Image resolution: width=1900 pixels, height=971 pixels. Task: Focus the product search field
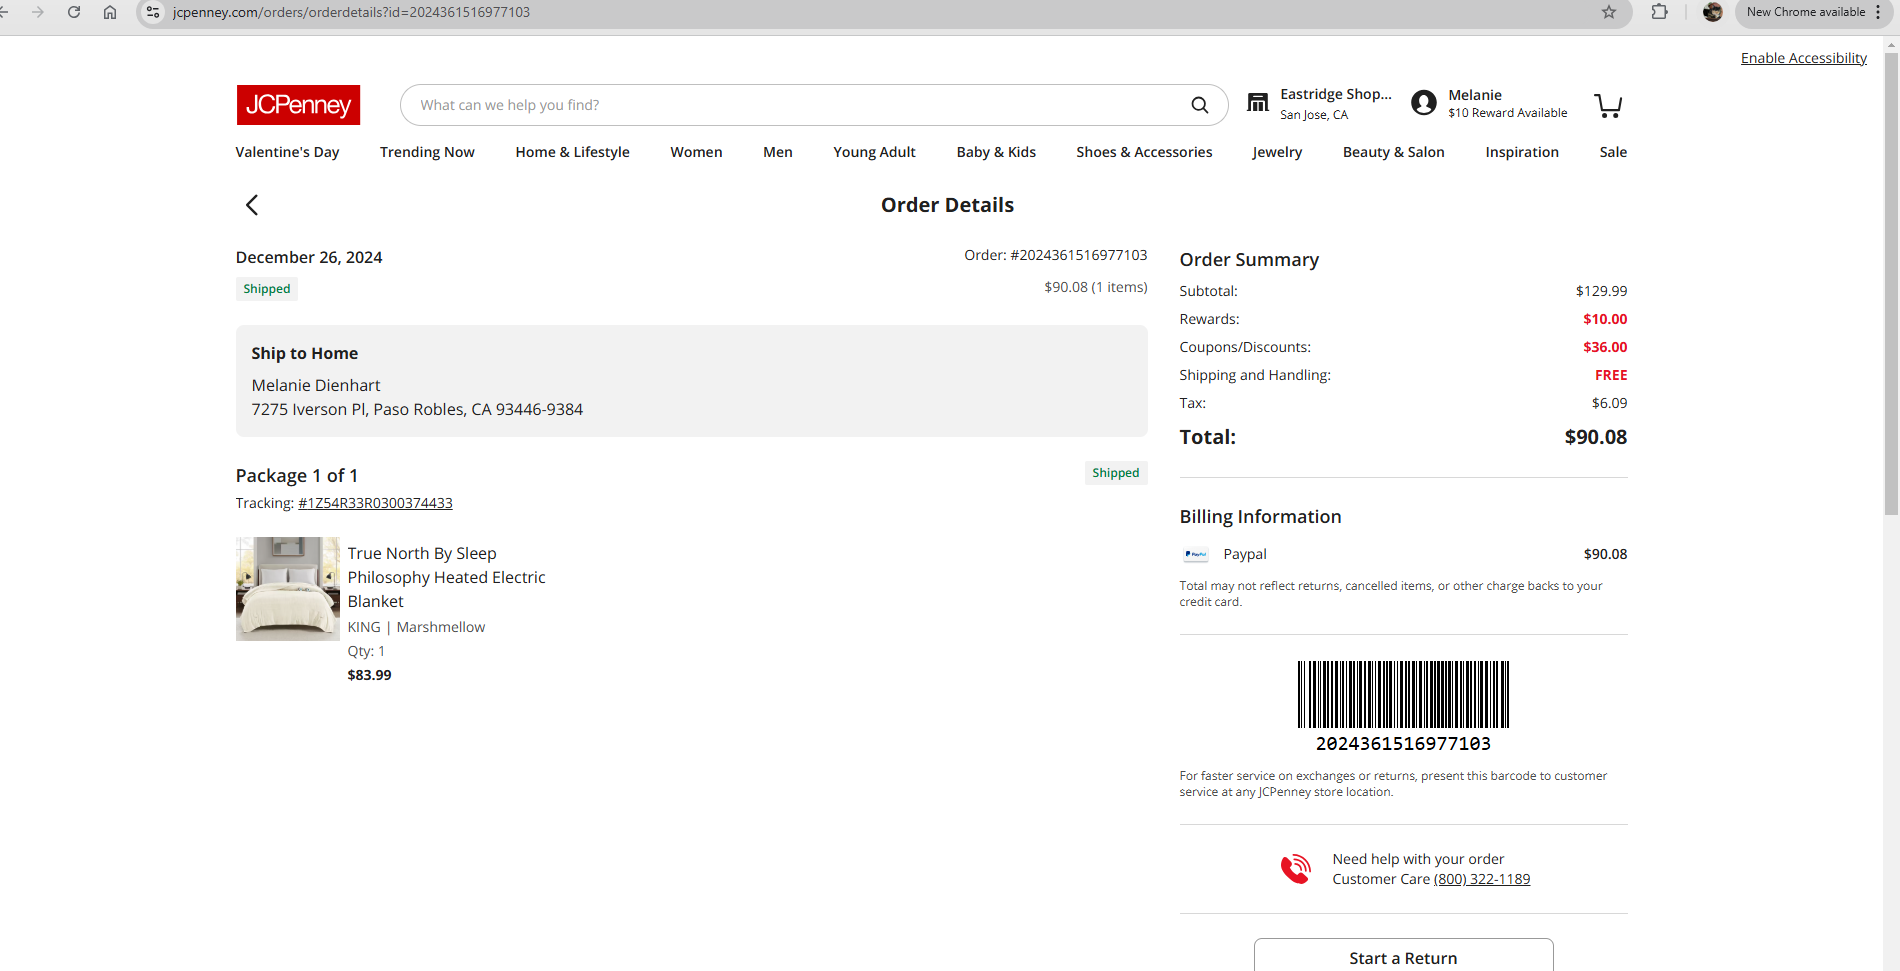coord(800,105)
